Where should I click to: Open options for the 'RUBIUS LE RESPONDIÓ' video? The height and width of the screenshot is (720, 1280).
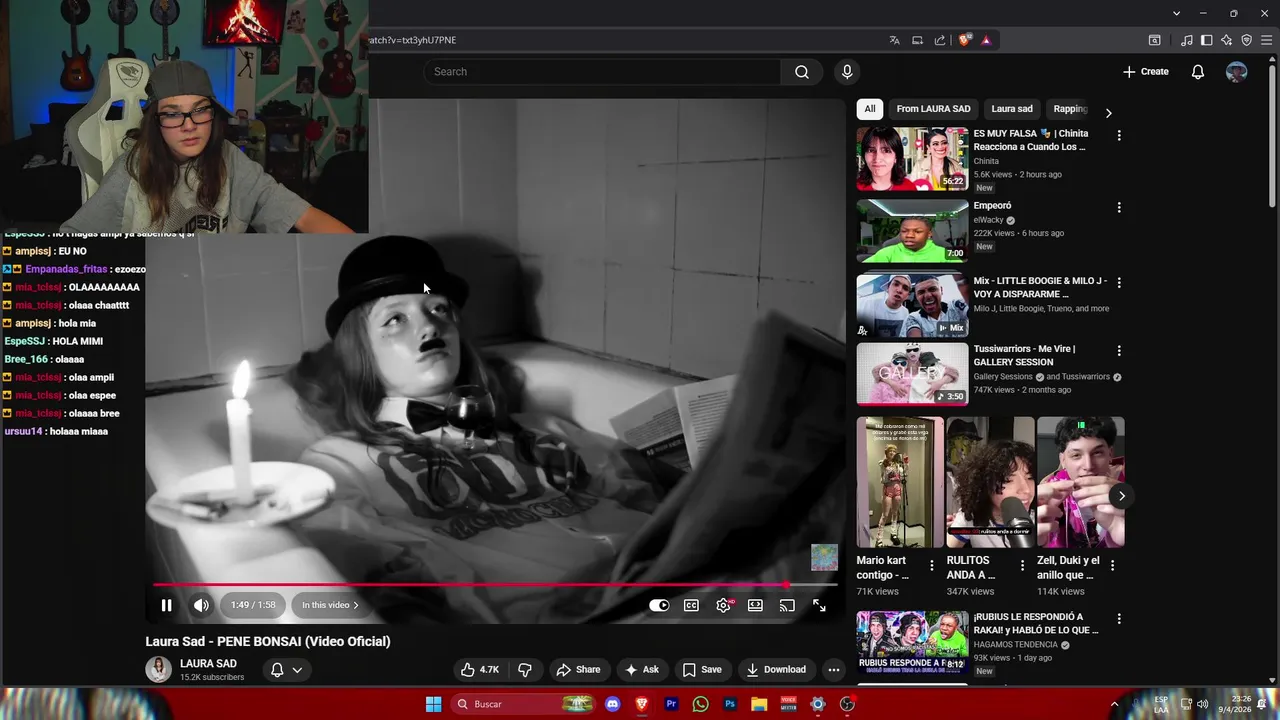(1119, 619)
